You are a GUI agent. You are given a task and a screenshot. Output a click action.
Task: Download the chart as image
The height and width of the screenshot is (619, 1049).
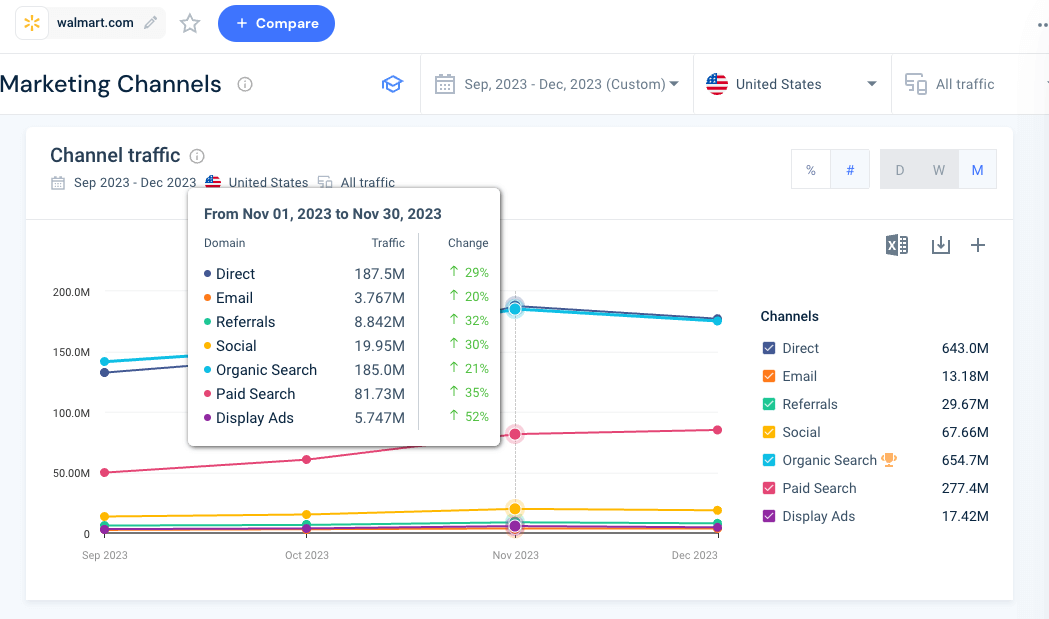coord(941,245)
